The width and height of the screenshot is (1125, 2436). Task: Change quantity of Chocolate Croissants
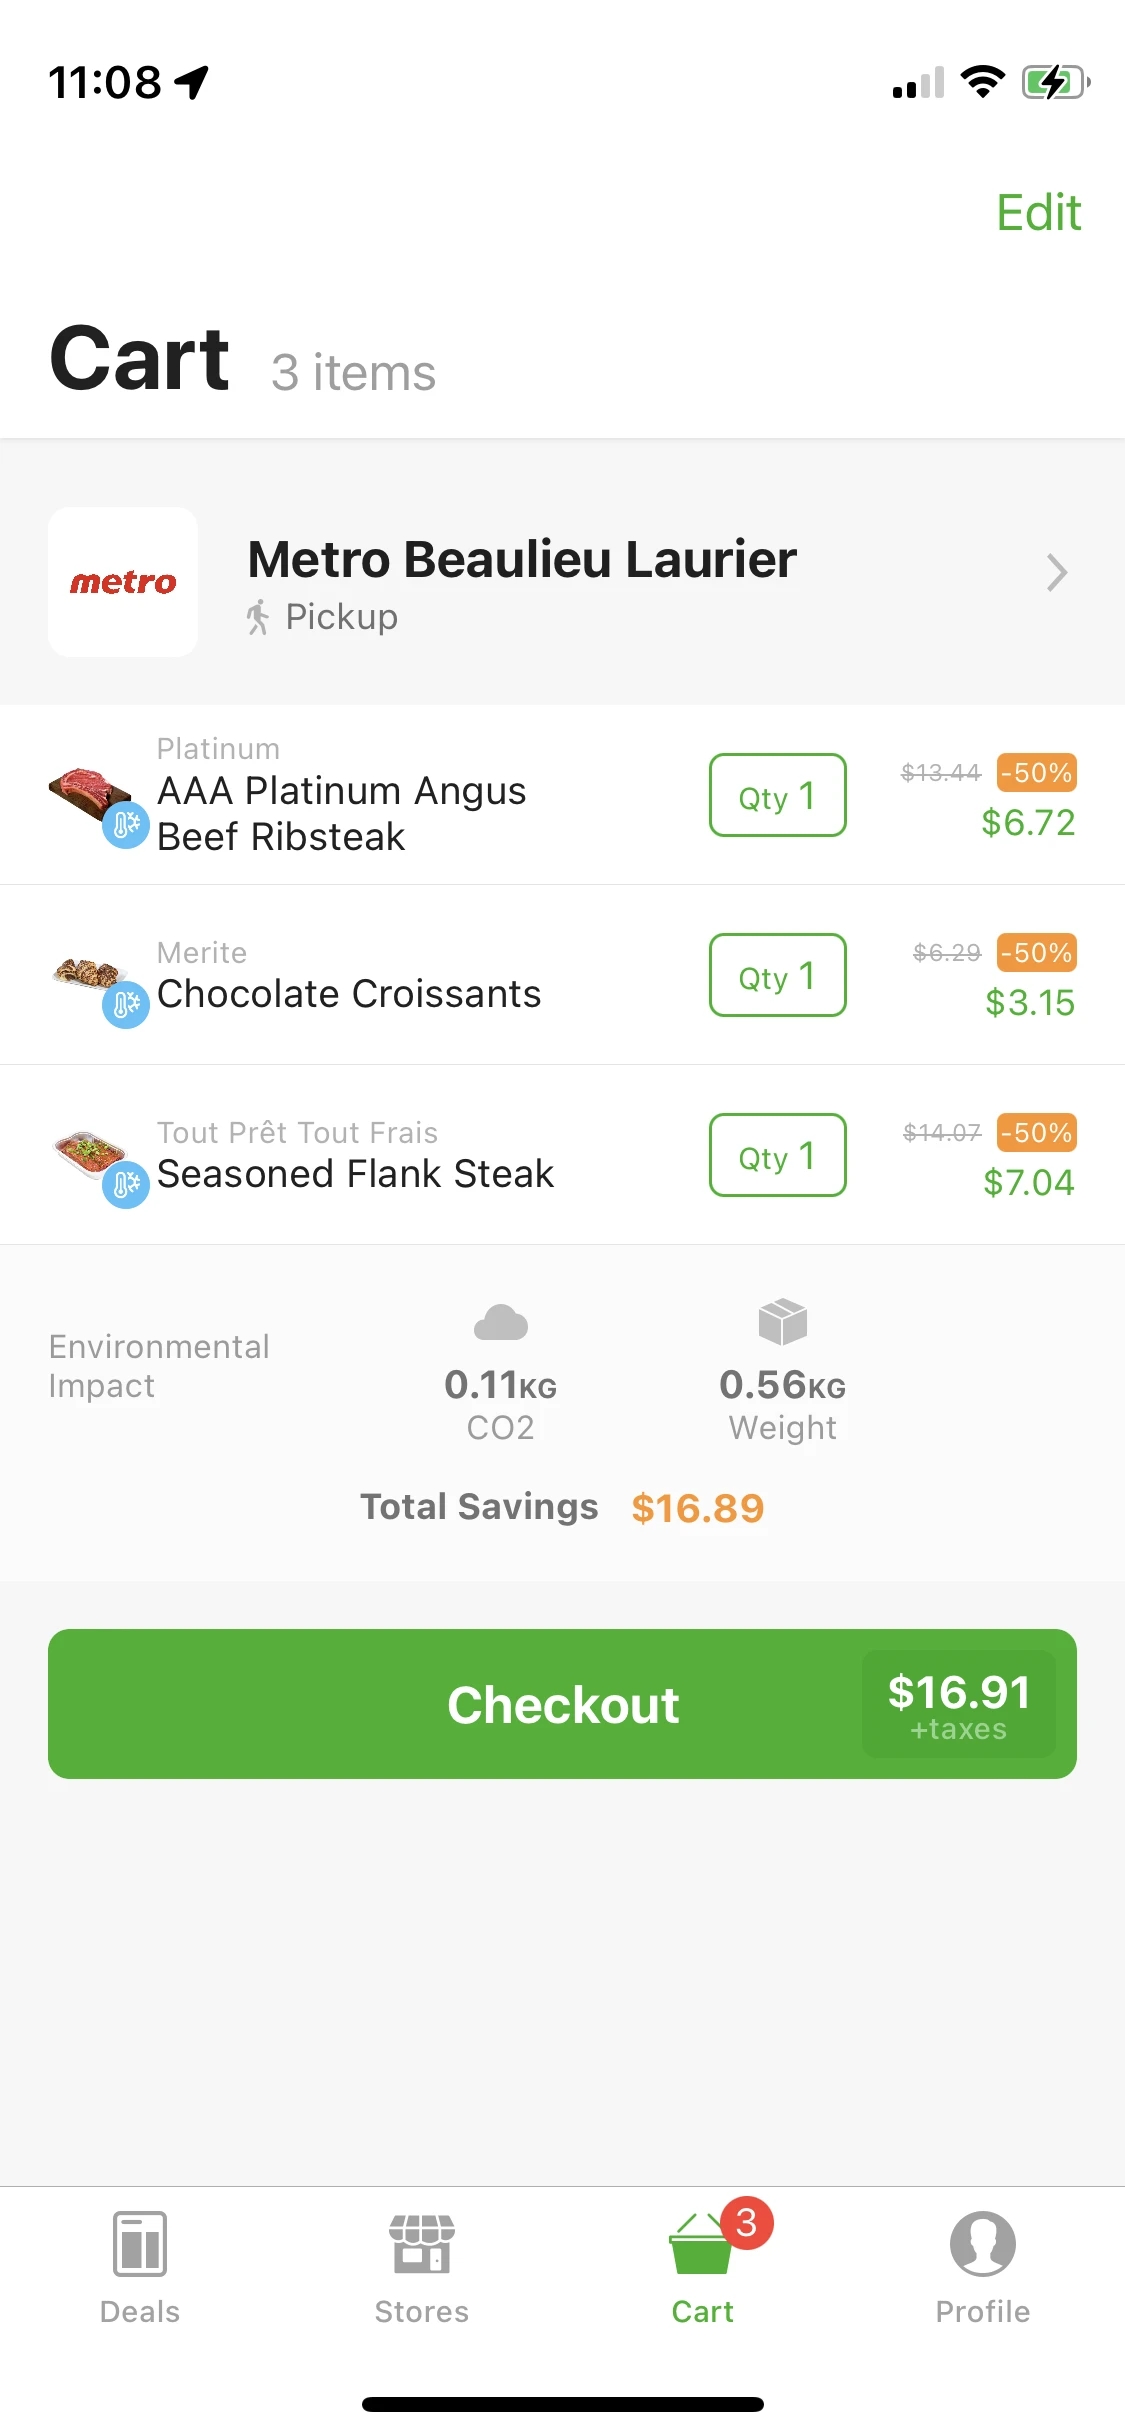click(777, 975)
